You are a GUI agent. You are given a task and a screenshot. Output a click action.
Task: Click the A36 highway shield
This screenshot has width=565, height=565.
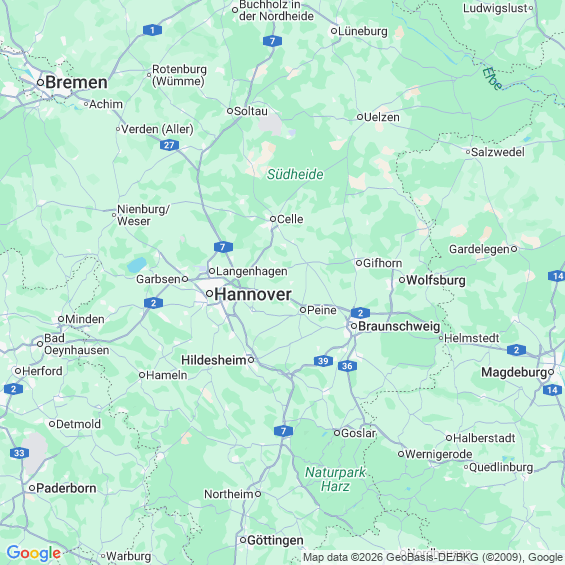coord(347,366)
